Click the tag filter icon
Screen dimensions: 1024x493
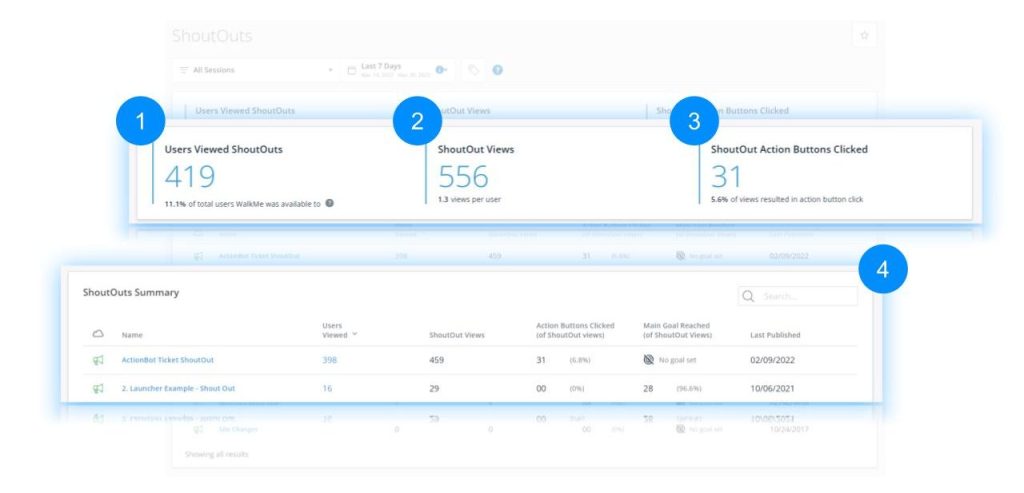coord(473,70)
